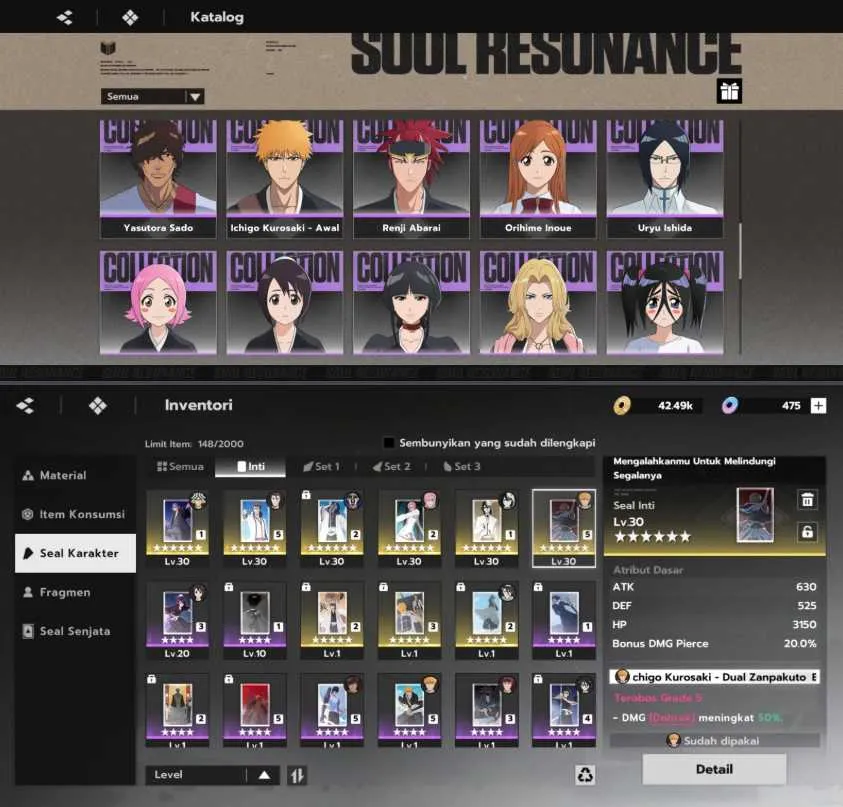Screen dimensions: 843x807
Task: Open Yasutora Sado collection card
Action: pyautogui.click(x=158, y=179)
